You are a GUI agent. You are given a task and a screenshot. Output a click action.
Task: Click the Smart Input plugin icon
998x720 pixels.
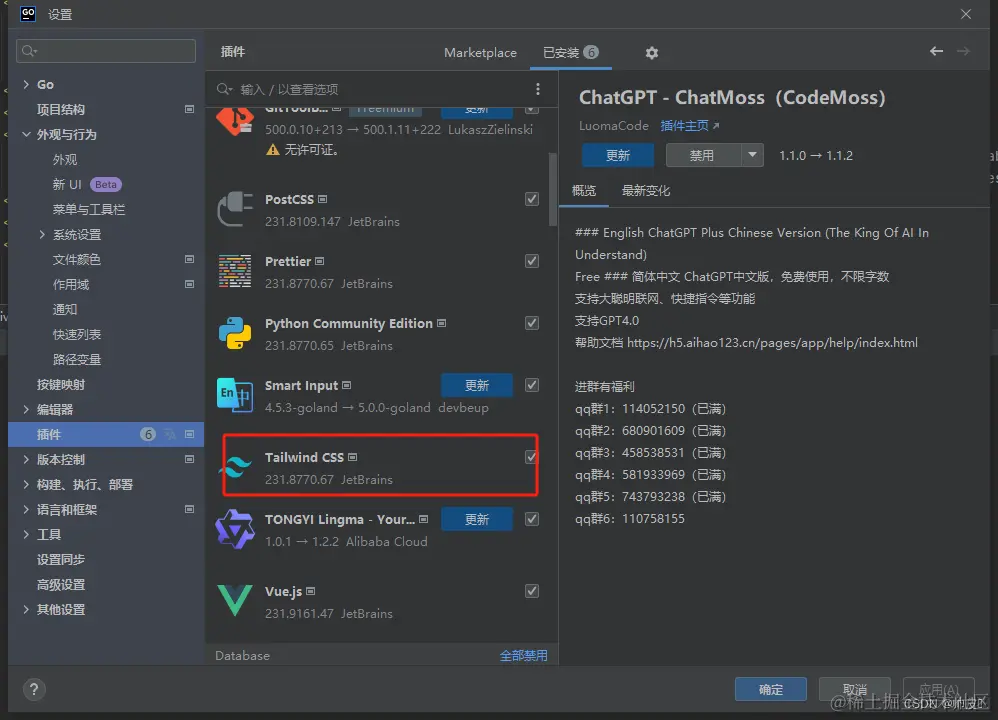coord(234,396)
